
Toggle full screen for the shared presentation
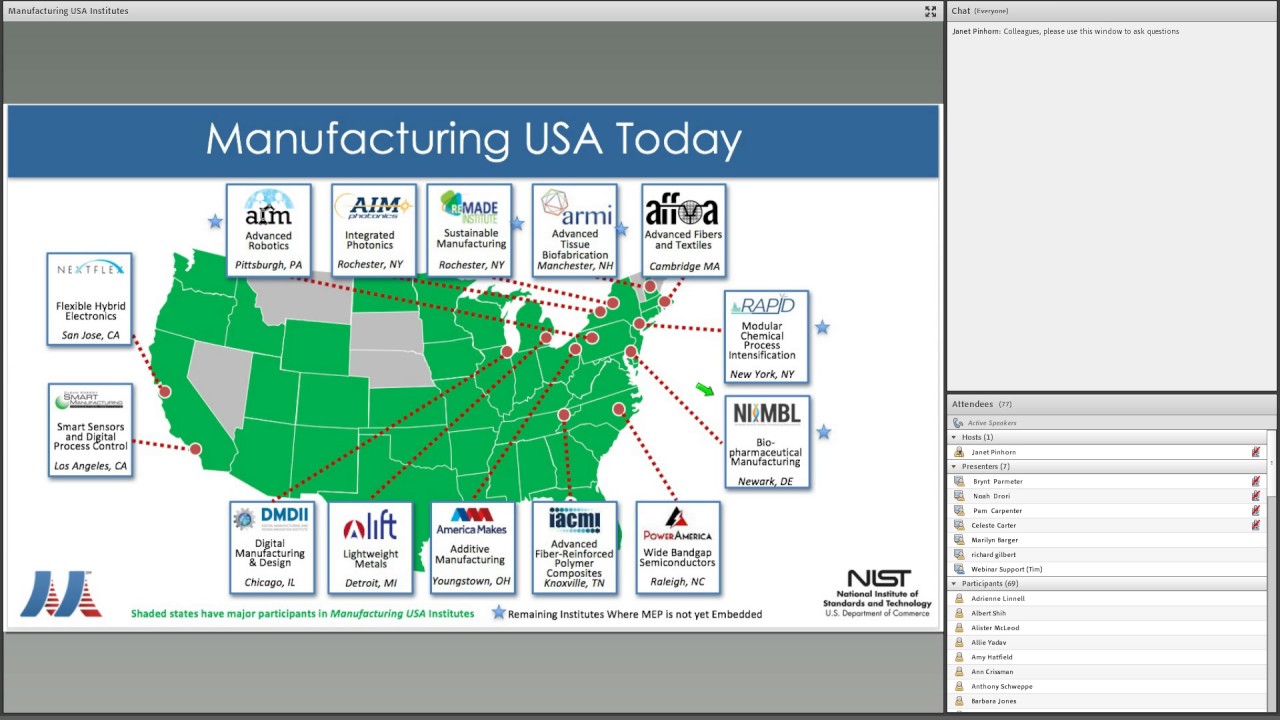930,11
